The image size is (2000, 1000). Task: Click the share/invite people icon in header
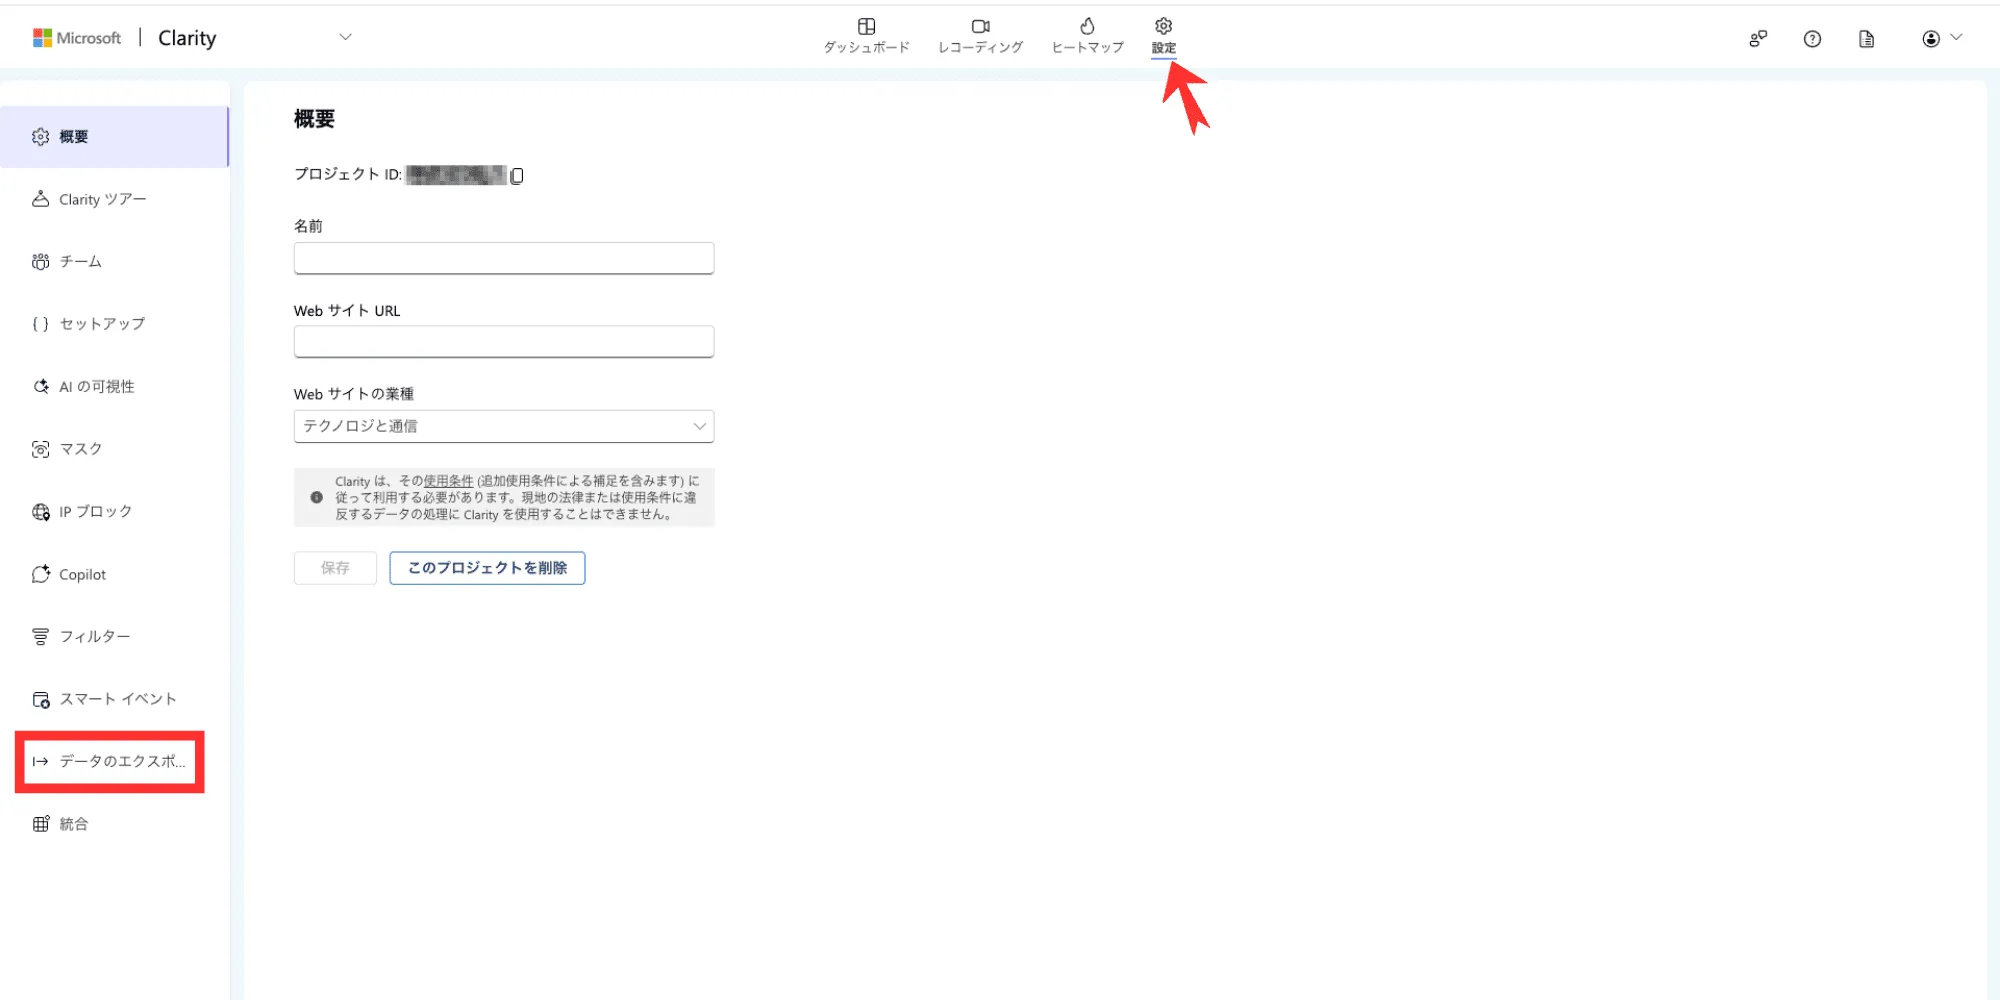1758,39
